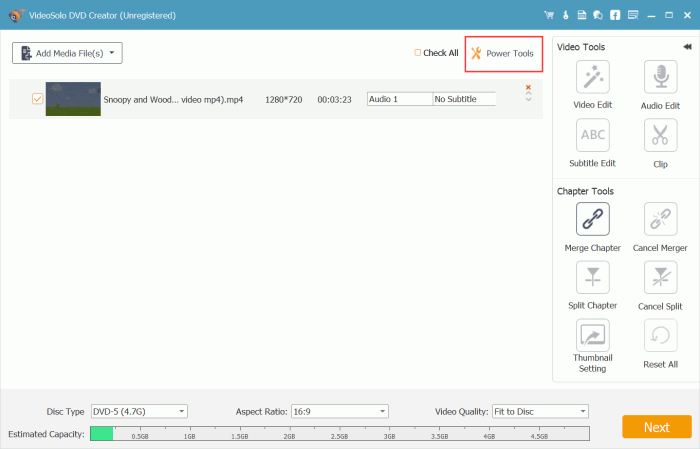The image size is (700, 449).
Task: Select the Video Tools heading
Action: 581,47
